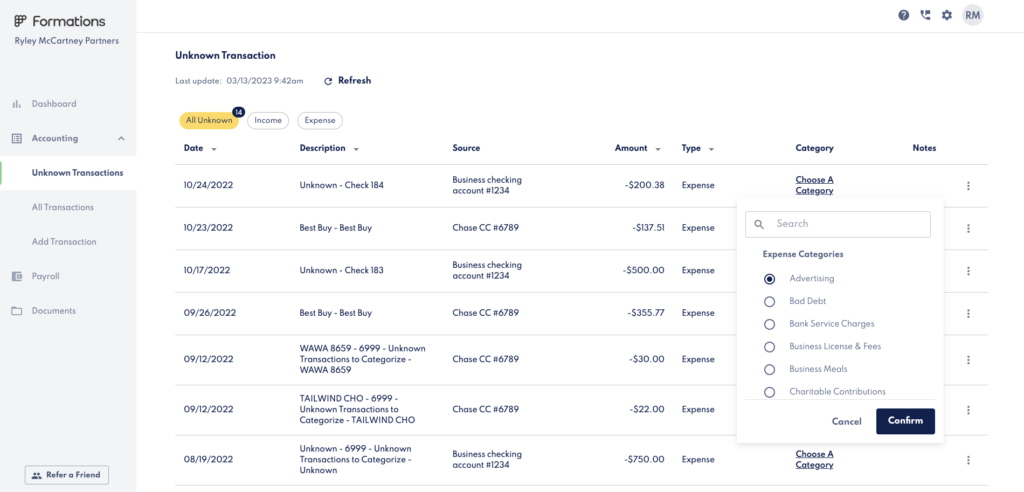Image resolution: width=1024 pixels, height=492 pixels.
Task: Click Choose A Category for the 08/19/2022 row
Action: [x=814, y=459]
